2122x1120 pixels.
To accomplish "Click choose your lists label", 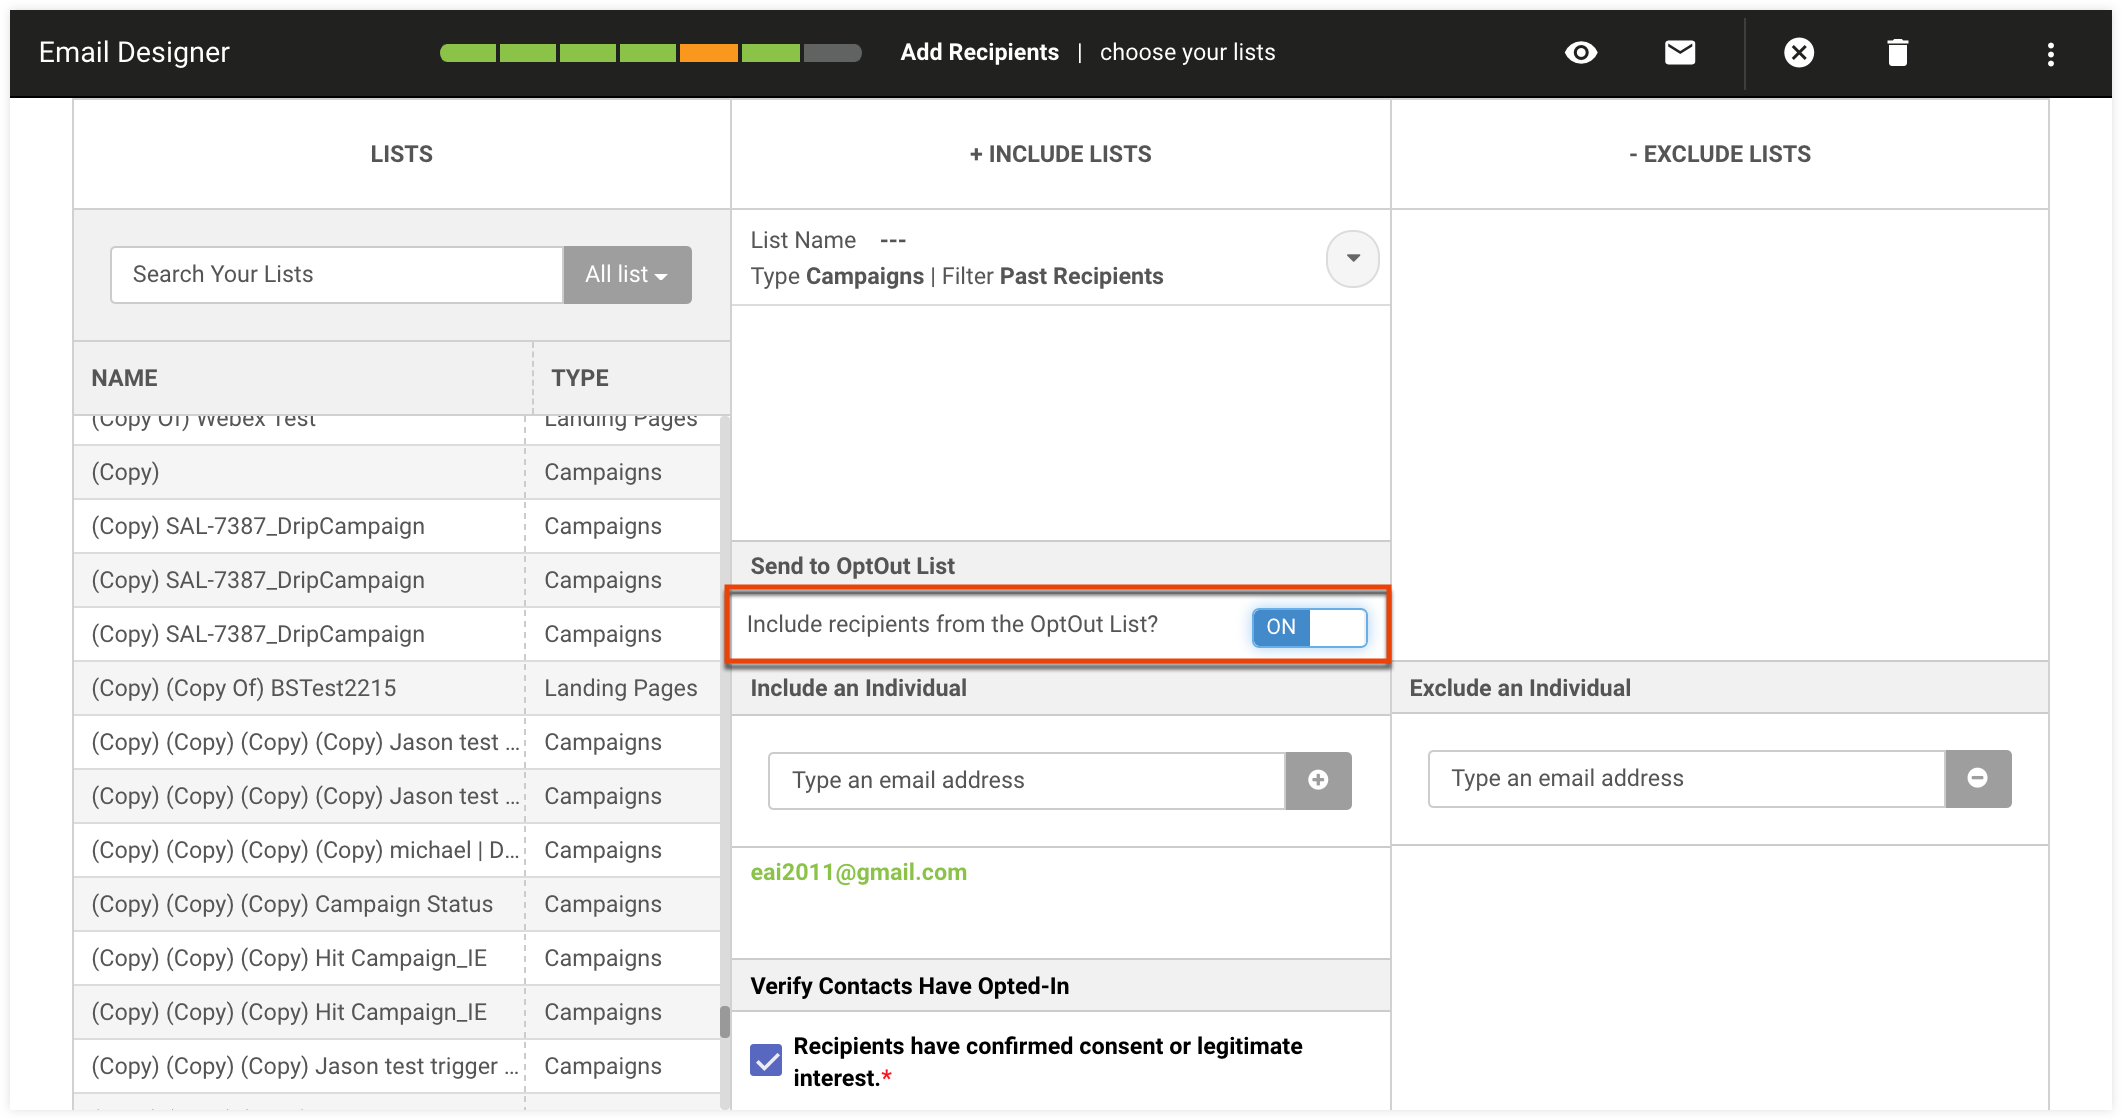I will 1187,53.
